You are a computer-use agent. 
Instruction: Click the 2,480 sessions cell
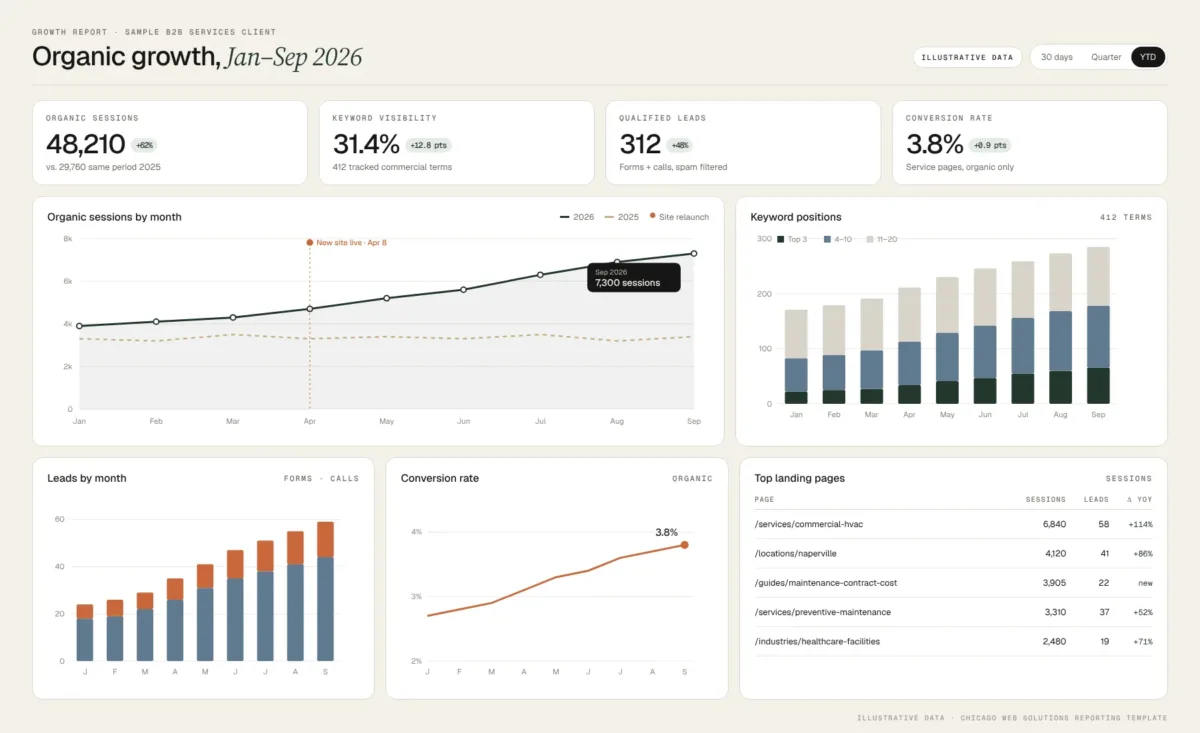tap(1054, 641)
